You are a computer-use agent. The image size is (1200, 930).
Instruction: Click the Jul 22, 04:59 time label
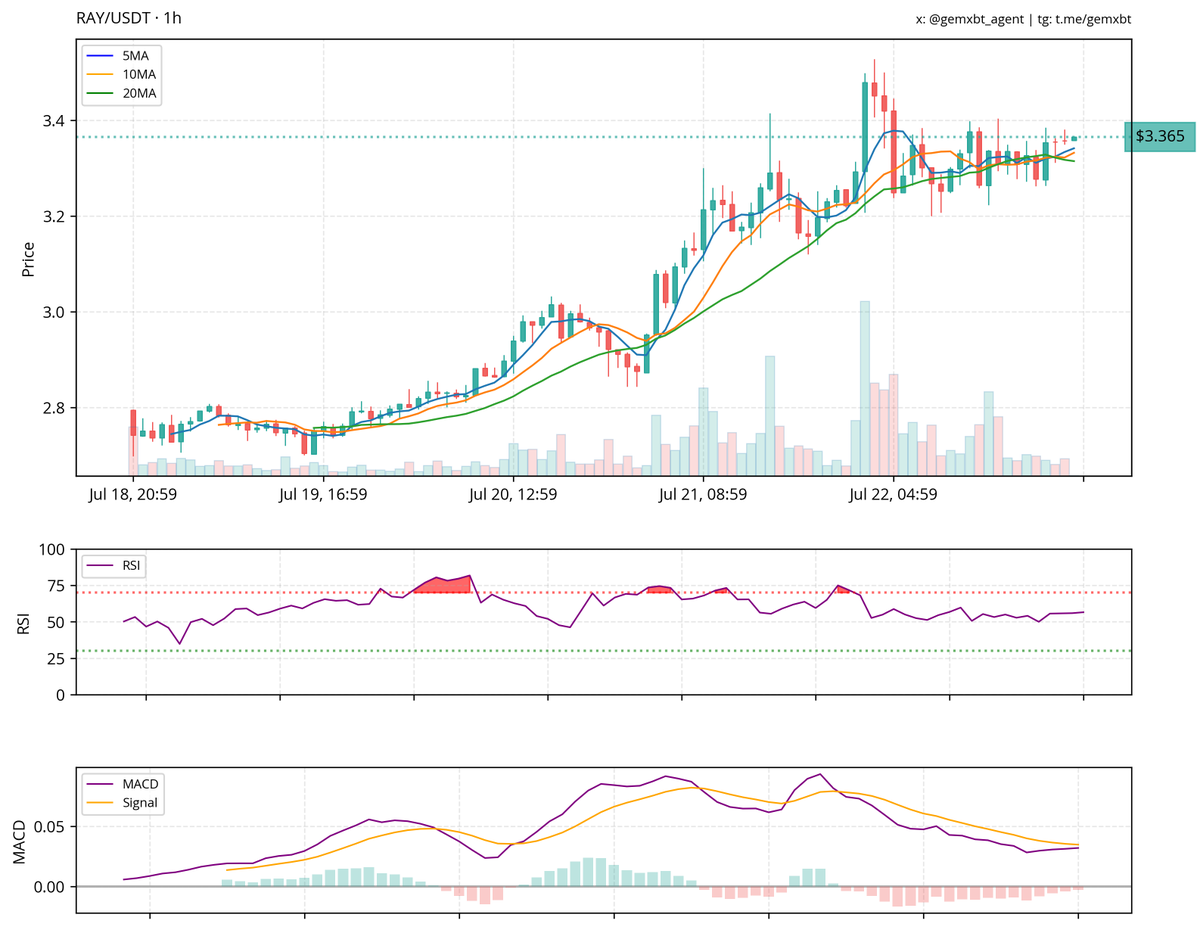click(x=893, y=494)
